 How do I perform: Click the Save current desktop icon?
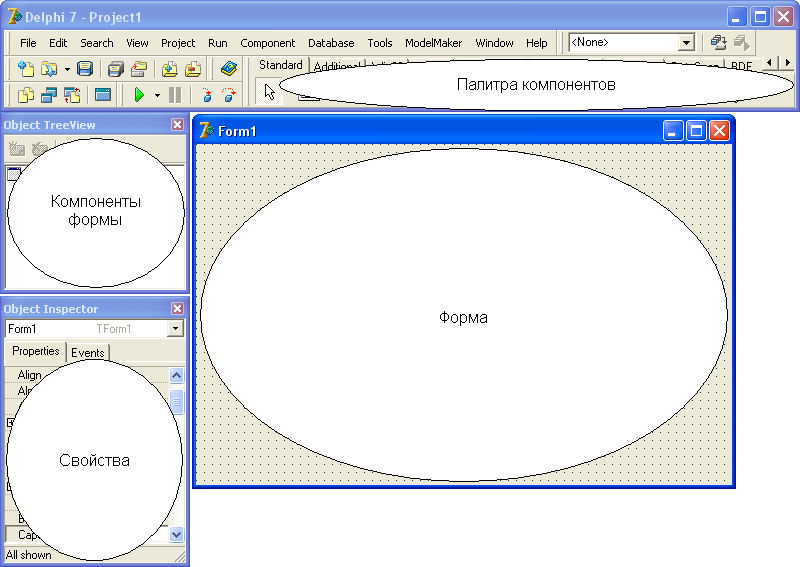coord(717,43)
